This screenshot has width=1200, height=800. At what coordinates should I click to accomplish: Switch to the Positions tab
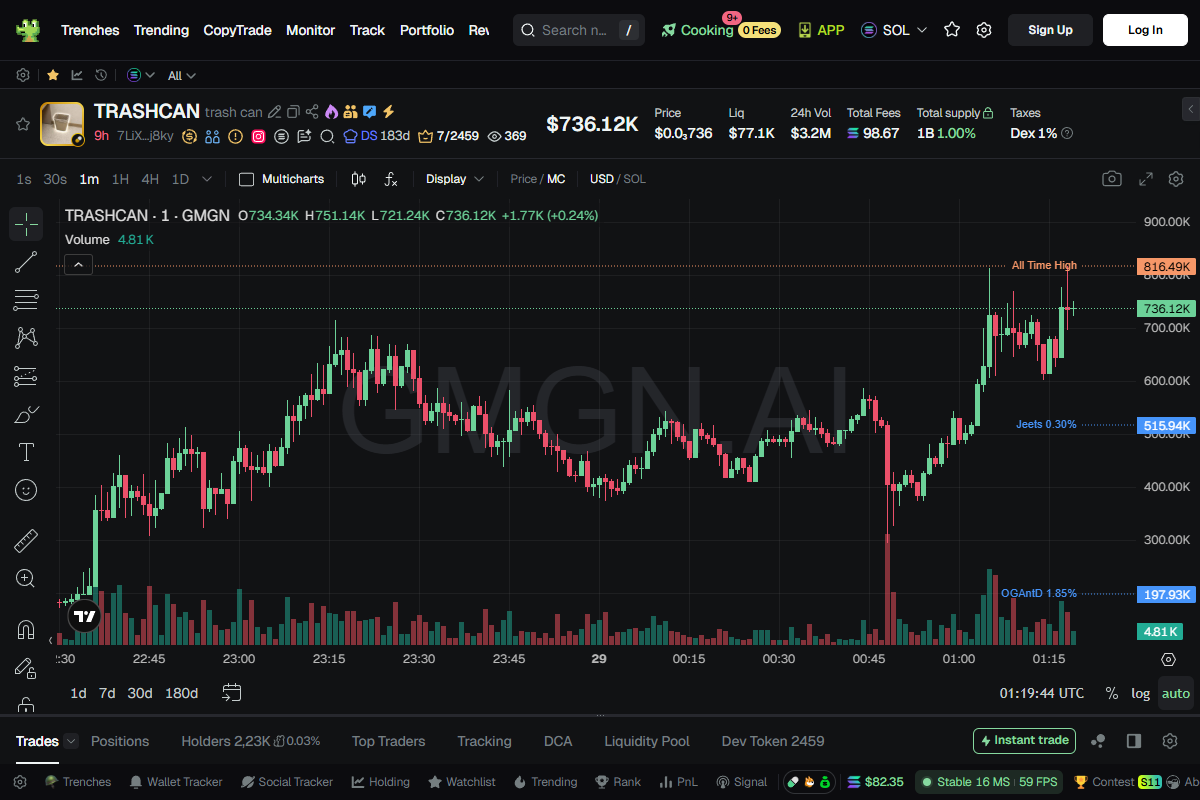pos(120,741)
